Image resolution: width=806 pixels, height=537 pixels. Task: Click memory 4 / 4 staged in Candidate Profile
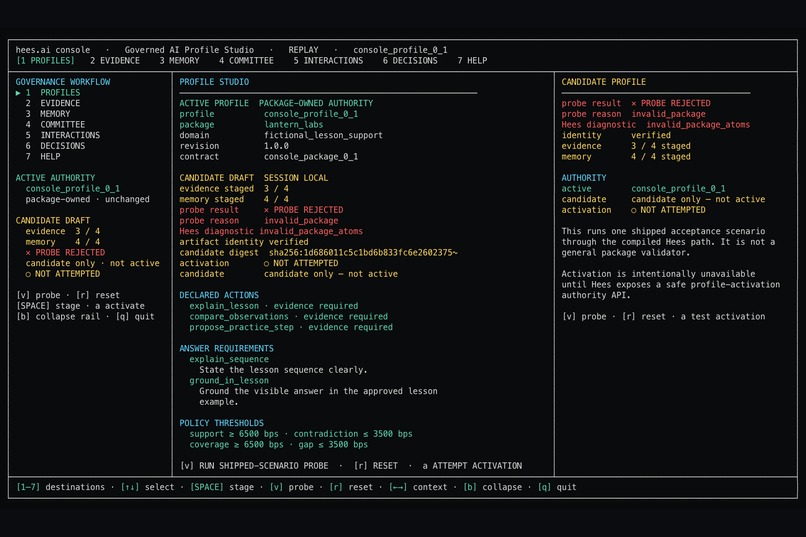(x=626, y=157)
